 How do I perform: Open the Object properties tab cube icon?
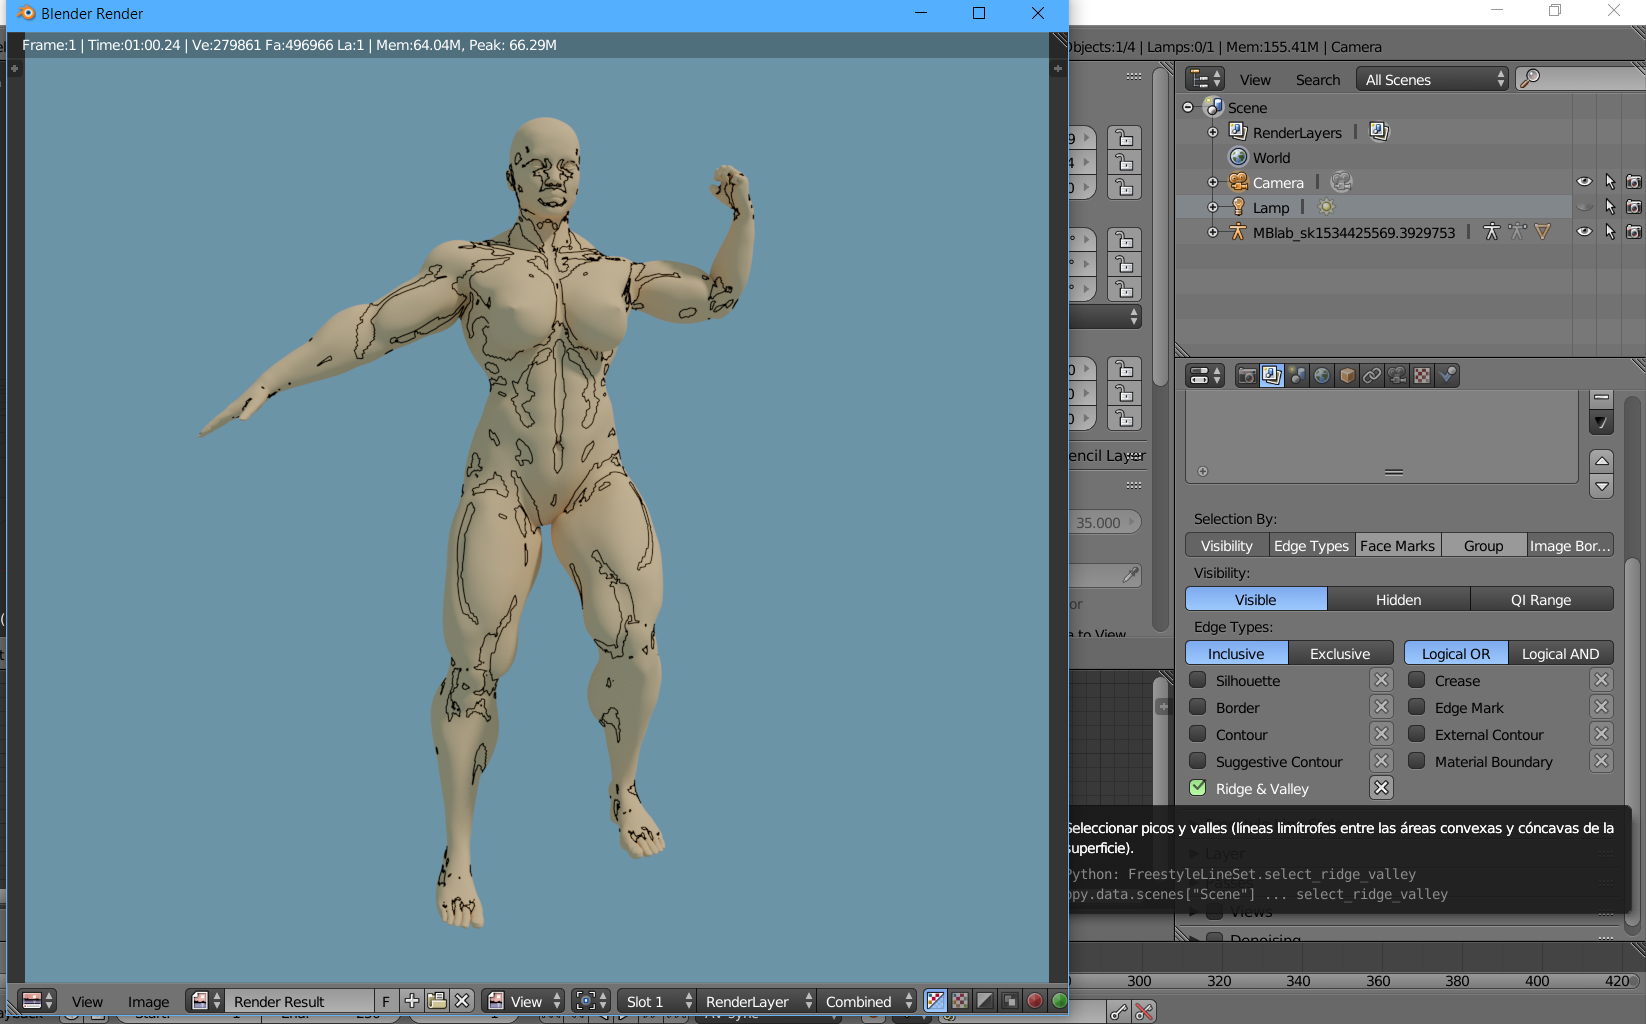1347,376
